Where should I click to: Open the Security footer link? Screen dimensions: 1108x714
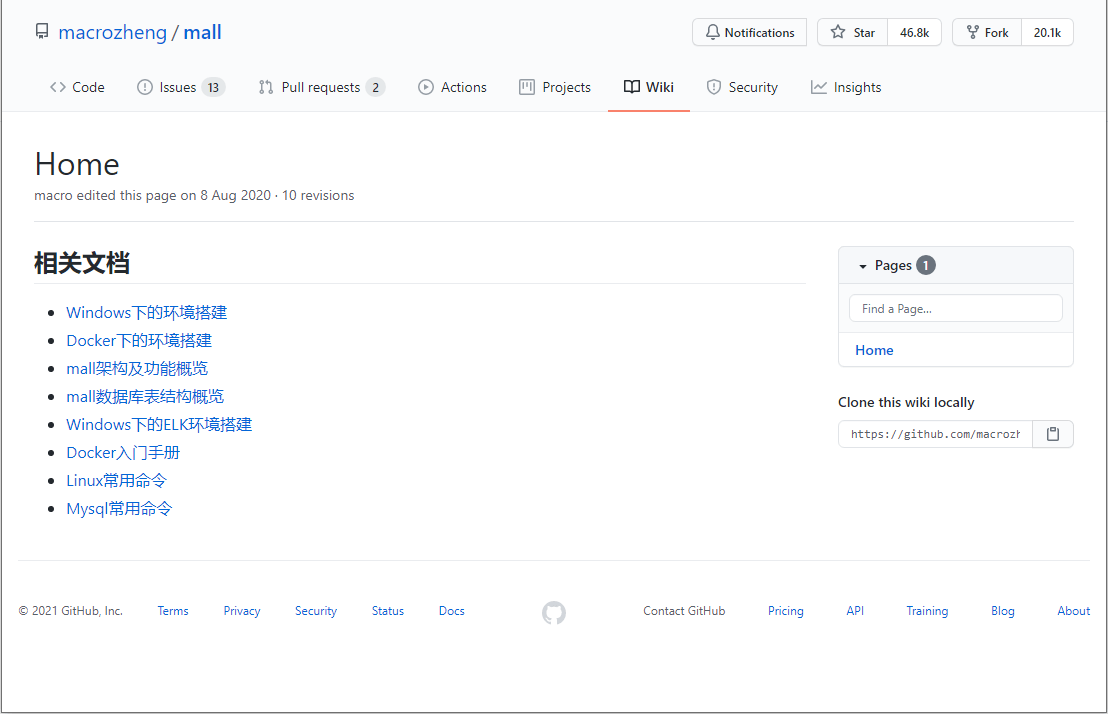click(316, 611)
